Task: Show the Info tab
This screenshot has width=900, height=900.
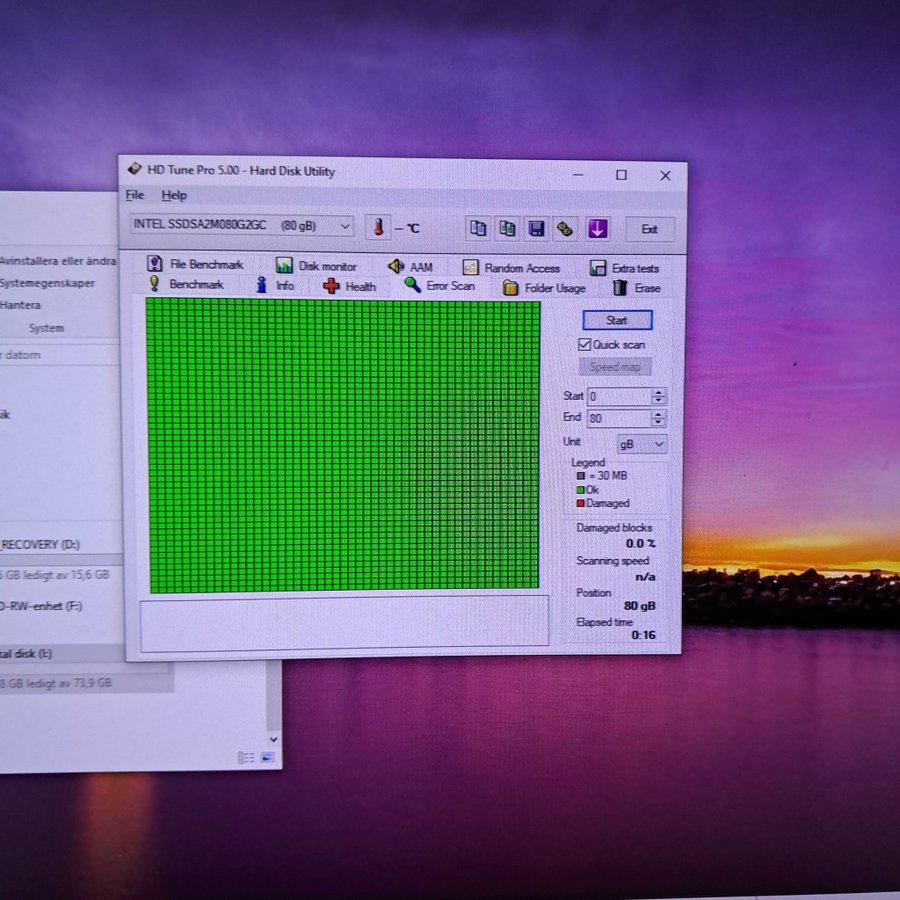Action: coord(276,285)
